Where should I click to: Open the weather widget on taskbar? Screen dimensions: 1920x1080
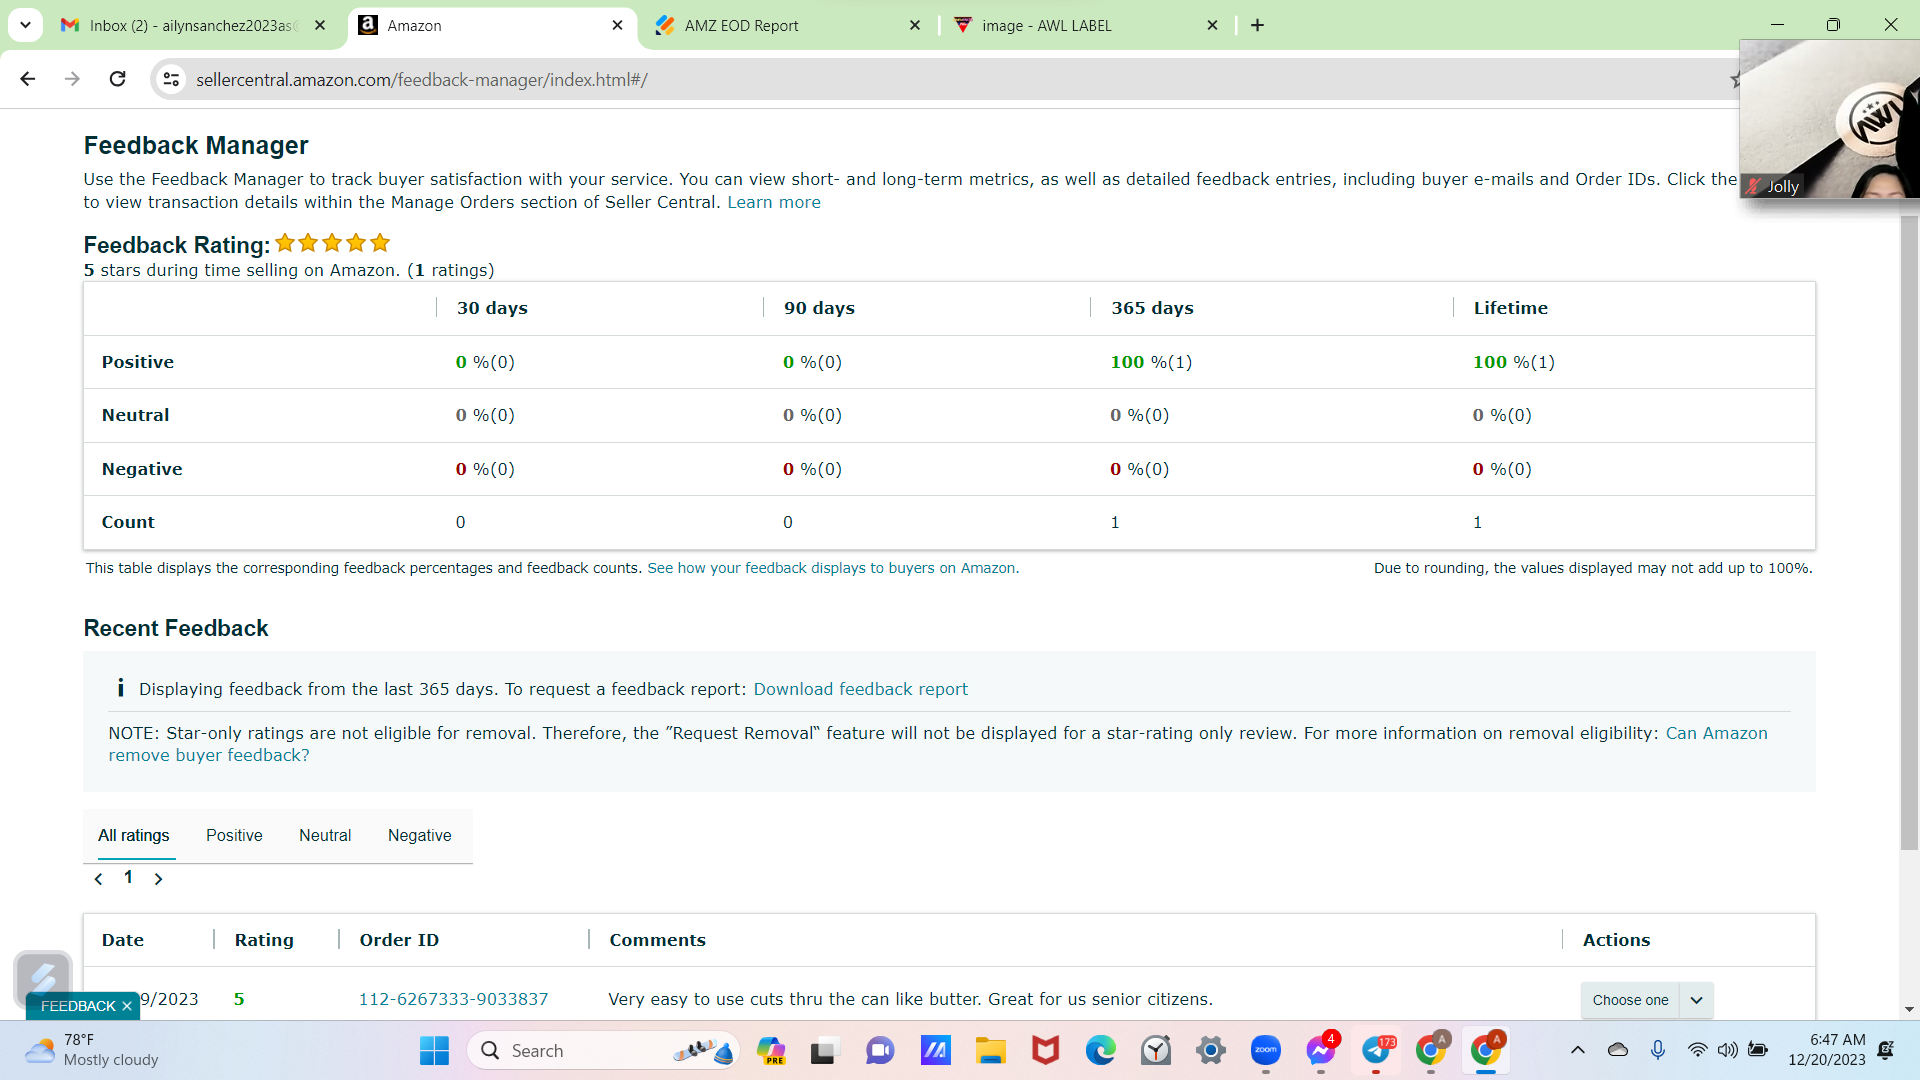point(92,1050)
